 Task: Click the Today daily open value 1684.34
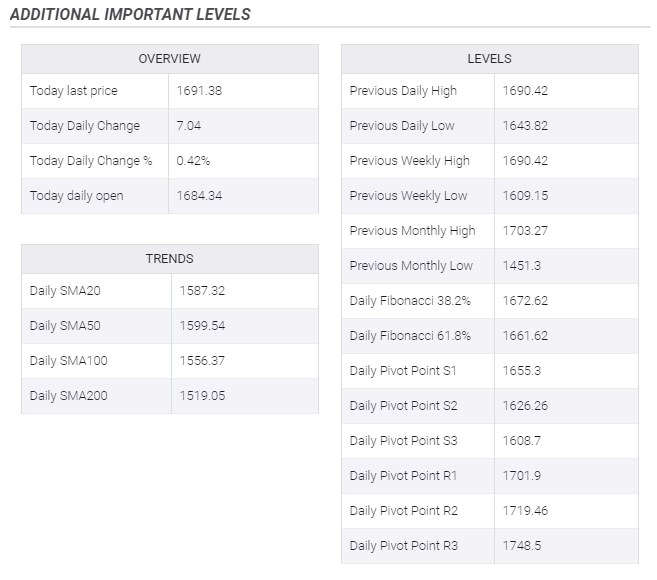(199, 196)
